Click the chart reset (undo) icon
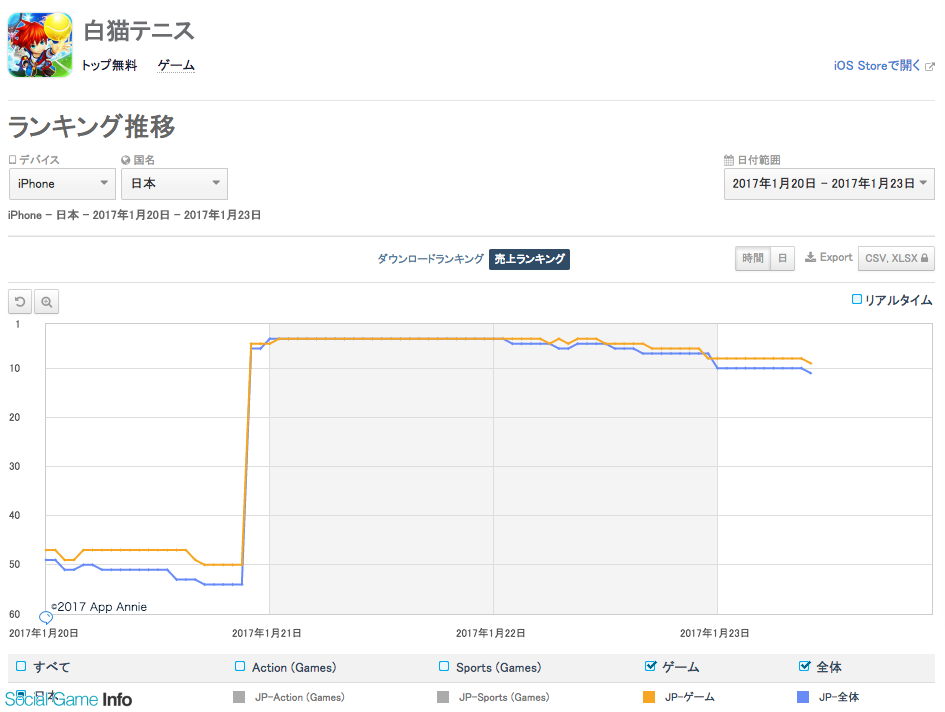Screen dimensions: 945x712 tap(20, 301)
